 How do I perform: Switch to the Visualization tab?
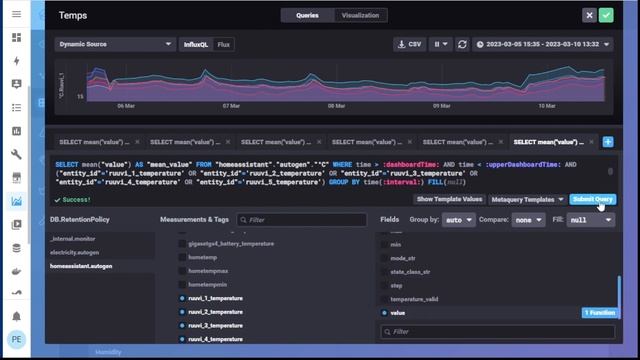tap(360, 16)
